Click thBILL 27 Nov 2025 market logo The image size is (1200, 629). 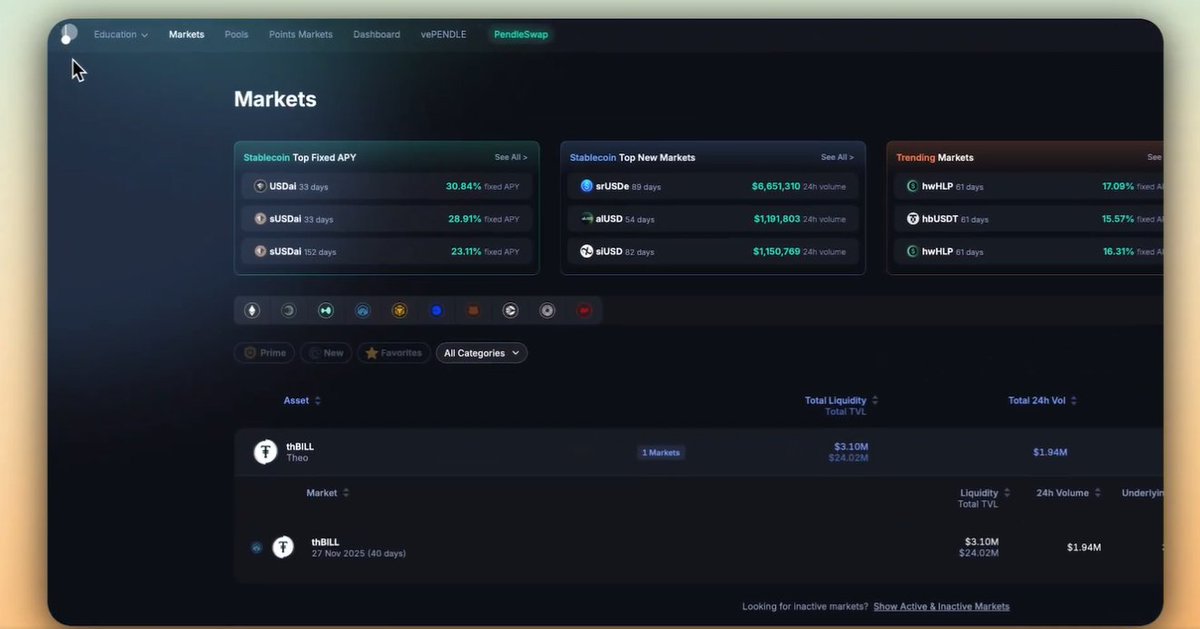pyautogui.click(x=283, y=547)
